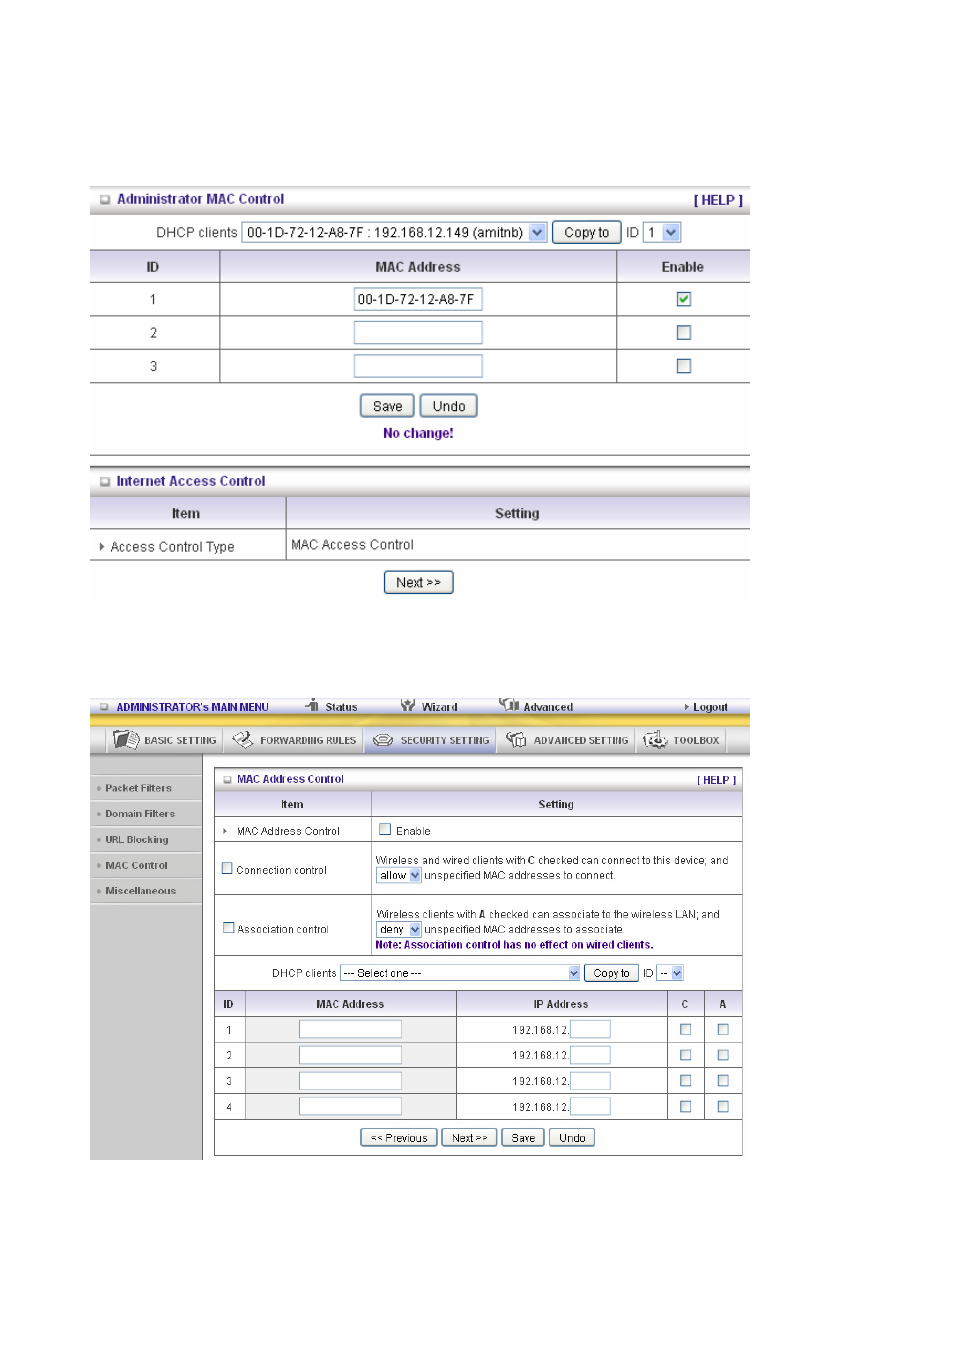The height and width of the screenshot is (1350, 954).
Task: Open the allow dropdown for connection control
Action: [x=399, y=875]
